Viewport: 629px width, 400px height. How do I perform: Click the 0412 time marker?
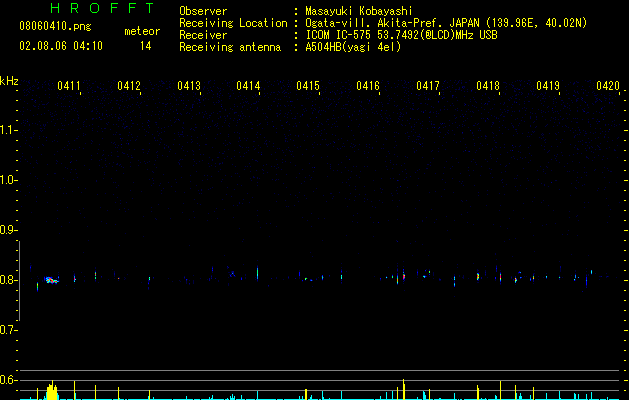point(129,86)
